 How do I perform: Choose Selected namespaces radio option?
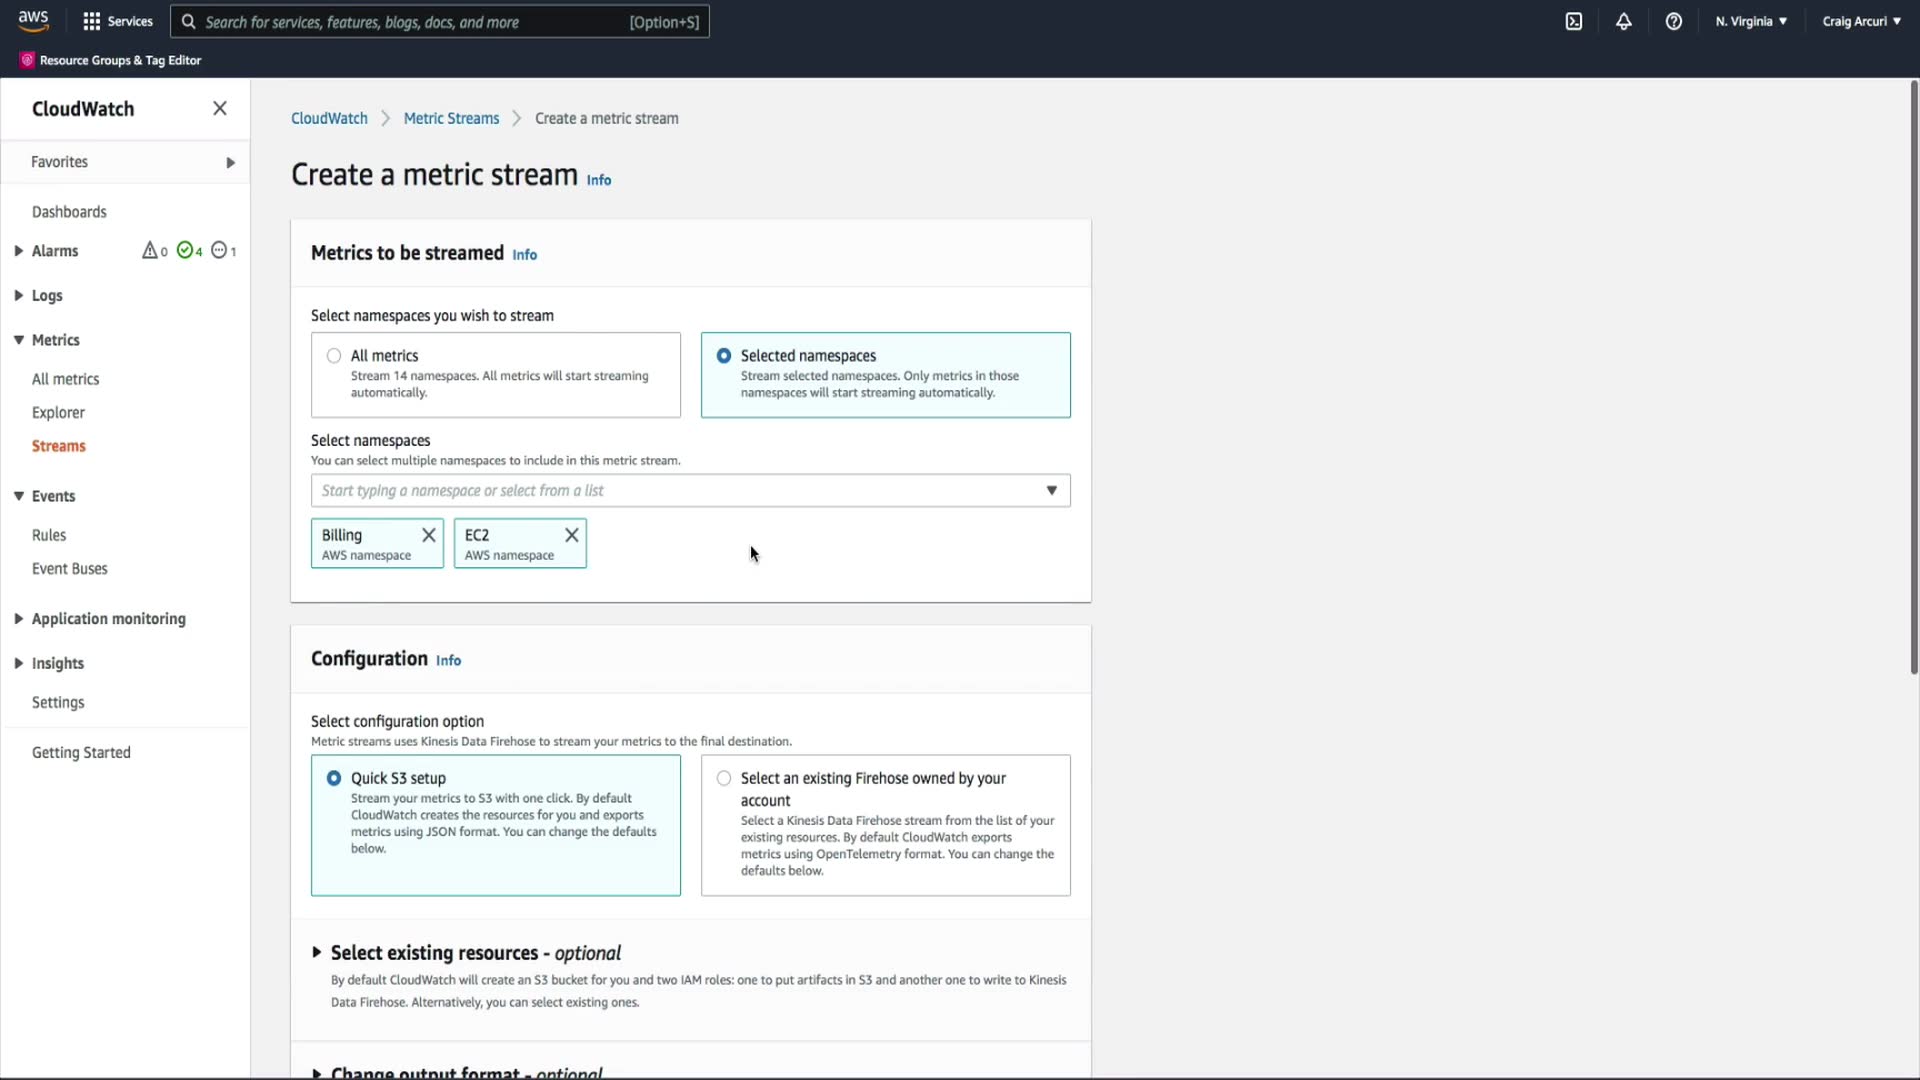[724, 356]
